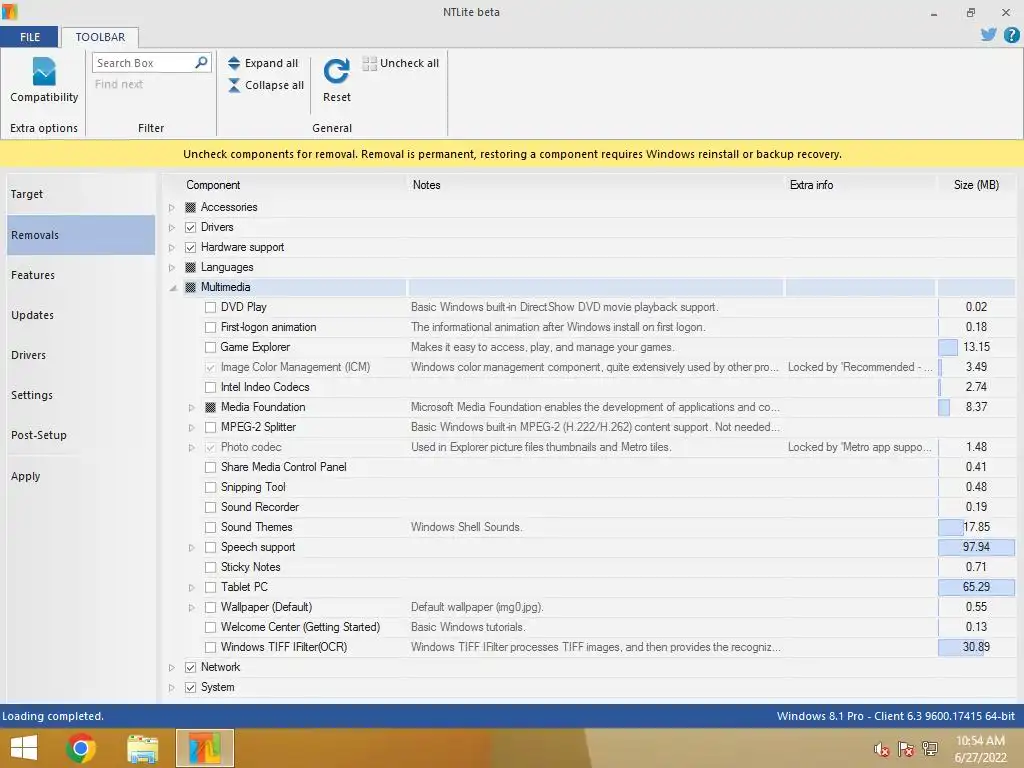Open the Post-Setup page
This screenshot has width=1024, height=768.
[x=81, y=435]
